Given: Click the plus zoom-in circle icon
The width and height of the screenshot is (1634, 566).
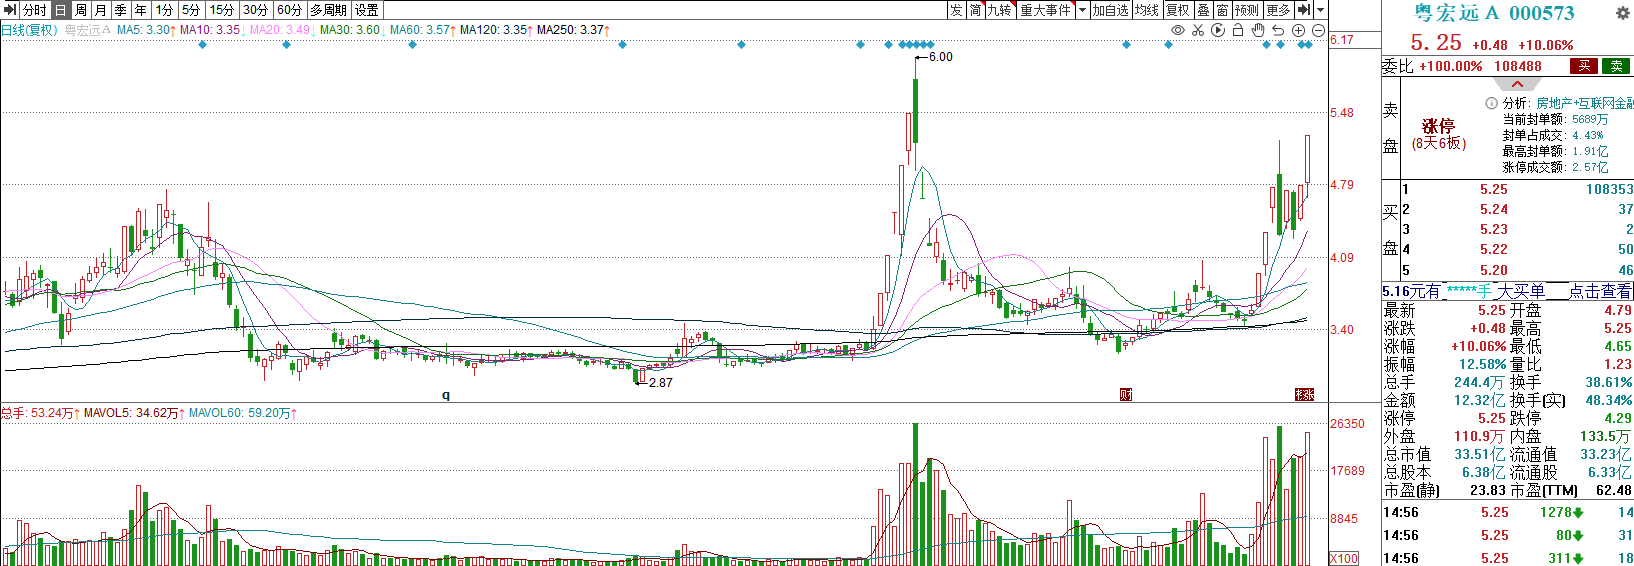Looking at the screenshot, I should [x=1298, y=30].
